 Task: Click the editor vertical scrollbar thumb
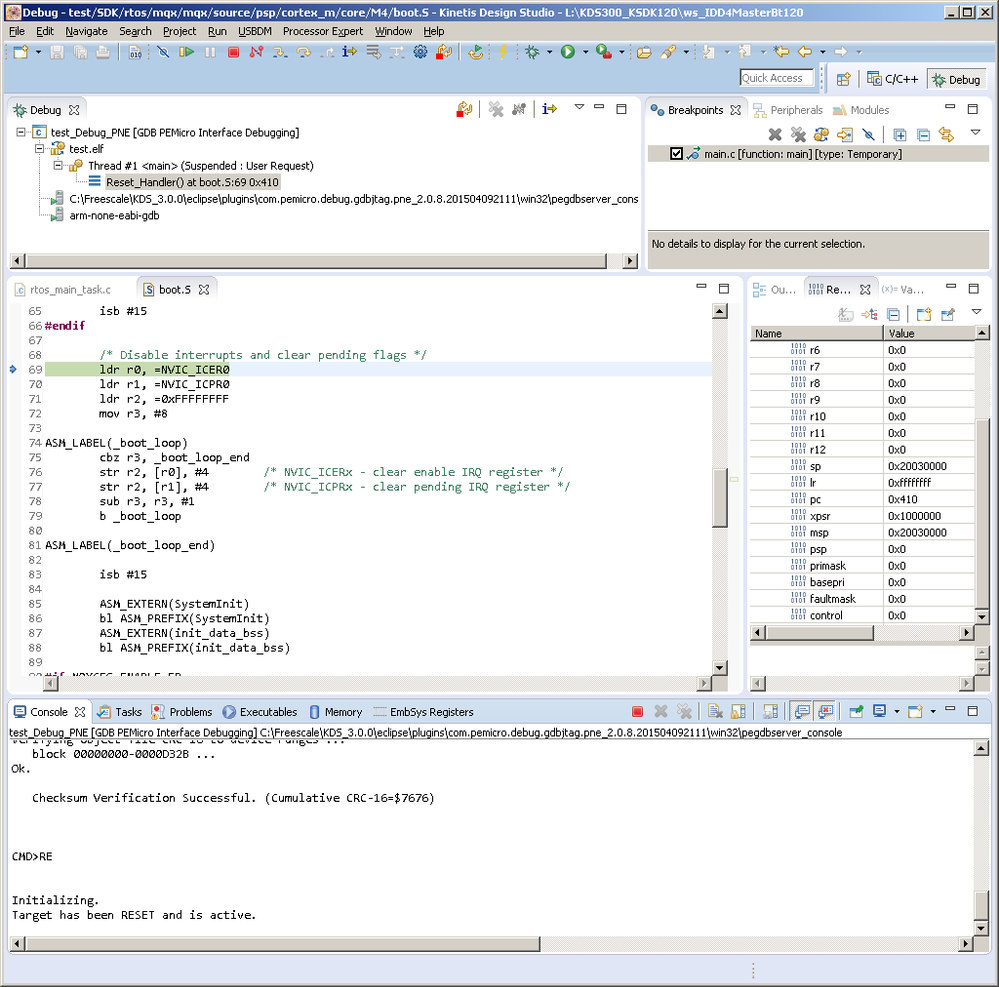[719, 497]
